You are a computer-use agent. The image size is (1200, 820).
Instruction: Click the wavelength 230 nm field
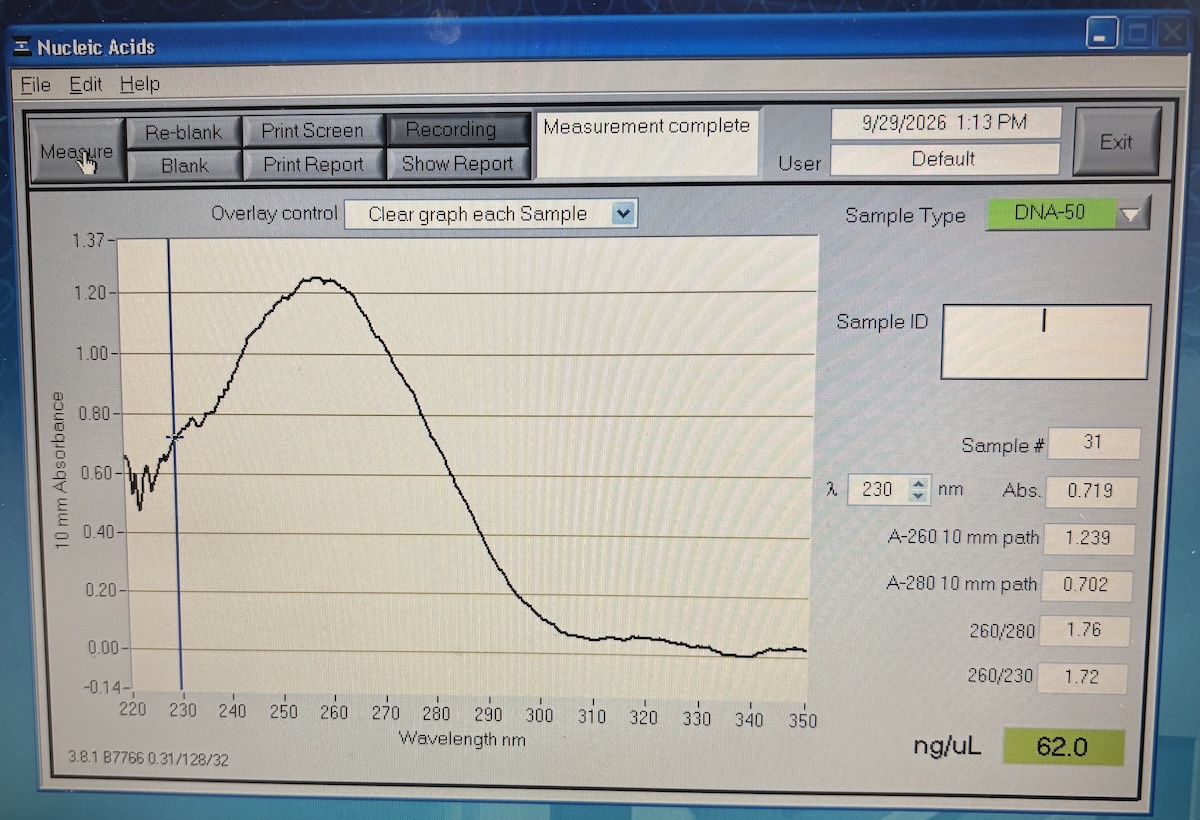tap(877, 491)
